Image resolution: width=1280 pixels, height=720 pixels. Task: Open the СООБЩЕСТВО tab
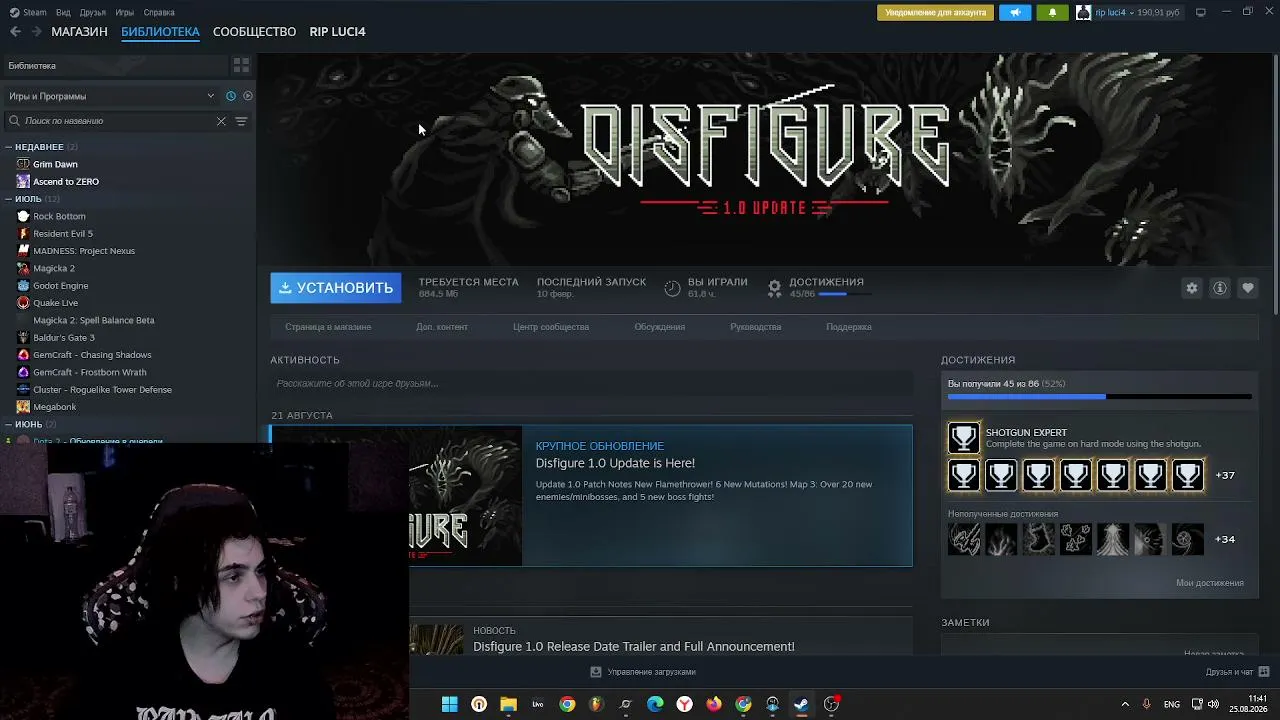[x=254, y=32]
